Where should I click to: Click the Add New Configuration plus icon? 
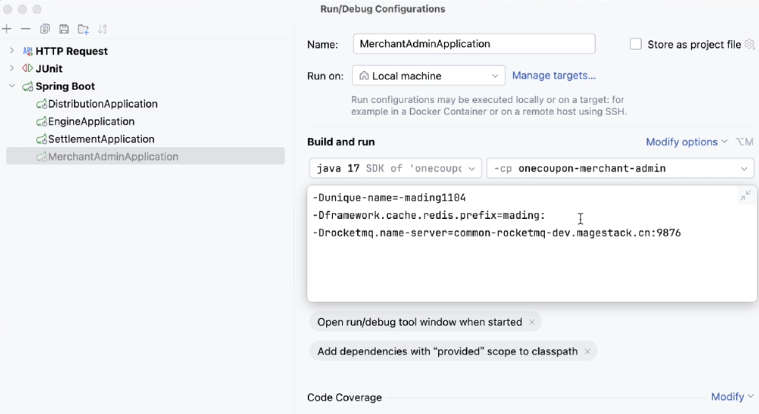point(7,30)
